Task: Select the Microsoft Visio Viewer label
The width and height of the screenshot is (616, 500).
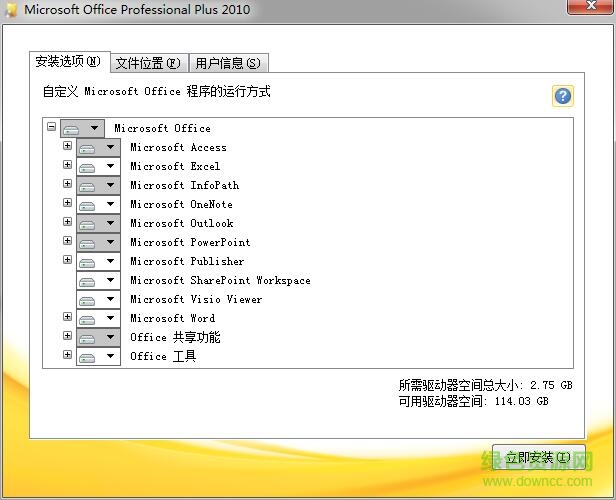Action: pyautogui.click(x=196, y=300)
